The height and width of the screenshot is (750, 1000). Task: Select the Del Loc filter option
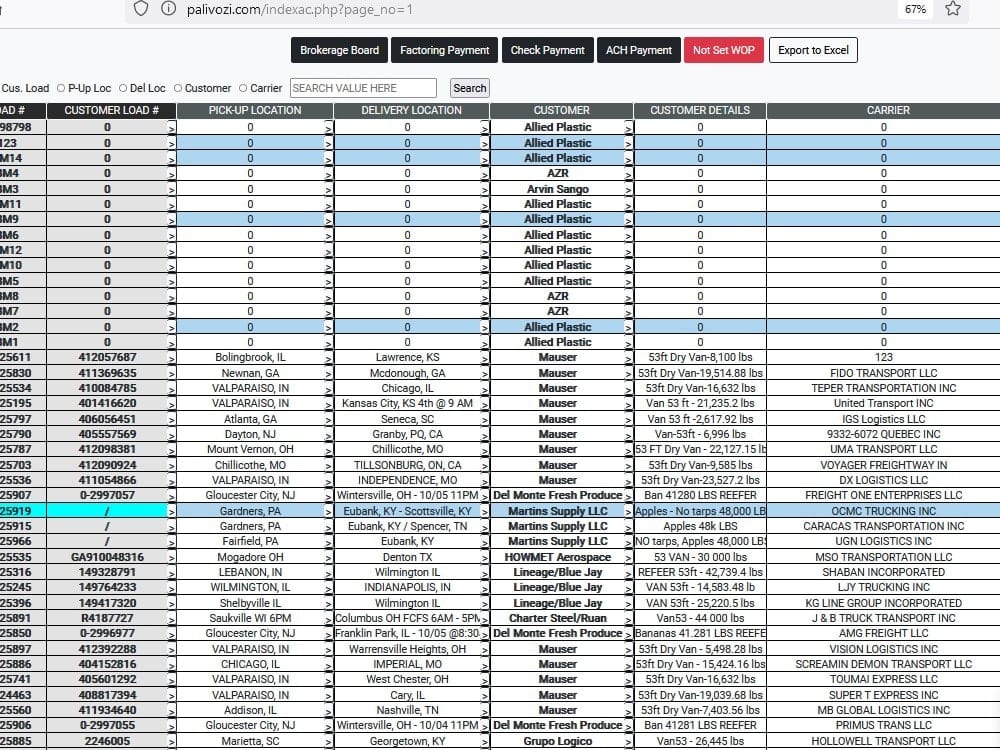pyautogui.click(x=120, y=88)
